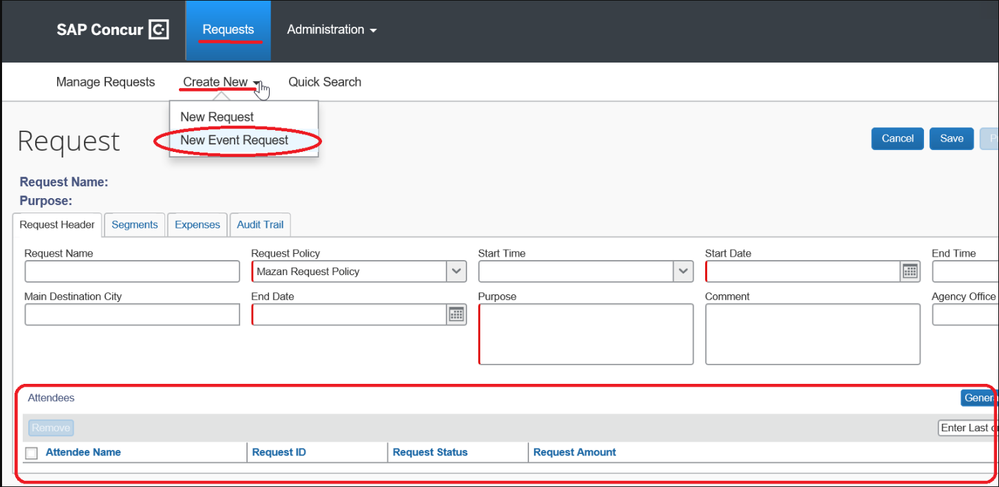The image size is (999, 487).
Task: Select all attendees with the header checkbox
Action: coord(31,453)
